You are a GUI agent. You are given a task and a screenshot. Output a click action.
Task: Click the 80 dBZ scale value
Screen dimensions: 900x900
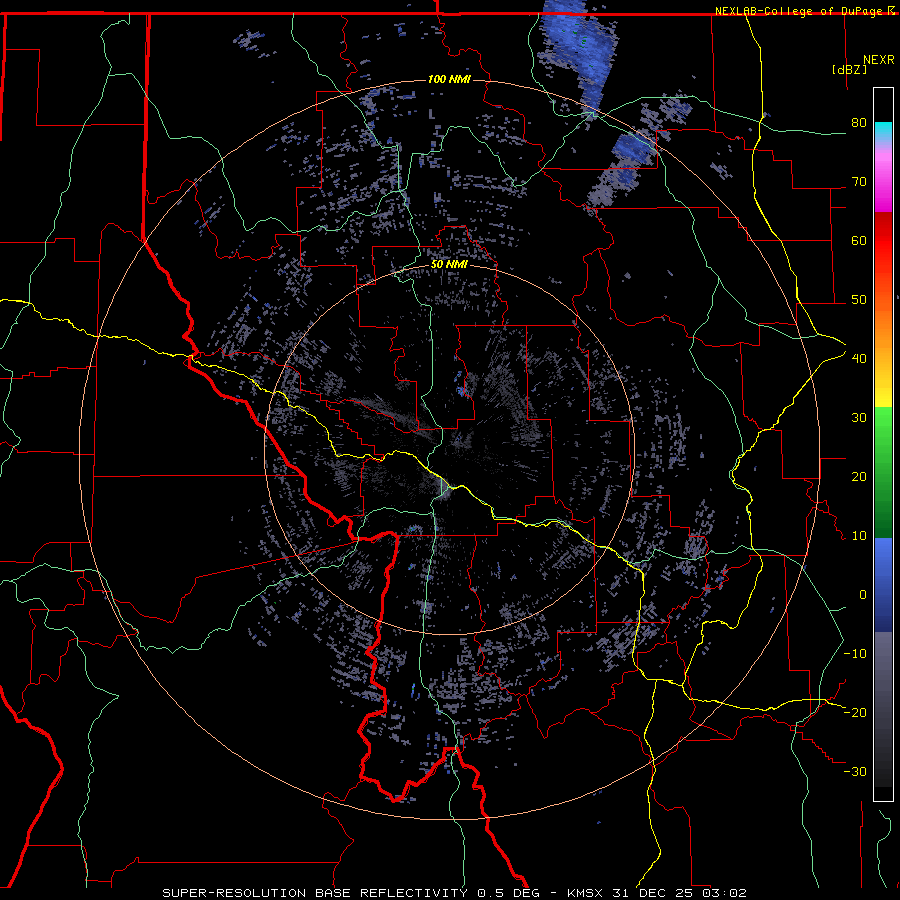[859, 123]
